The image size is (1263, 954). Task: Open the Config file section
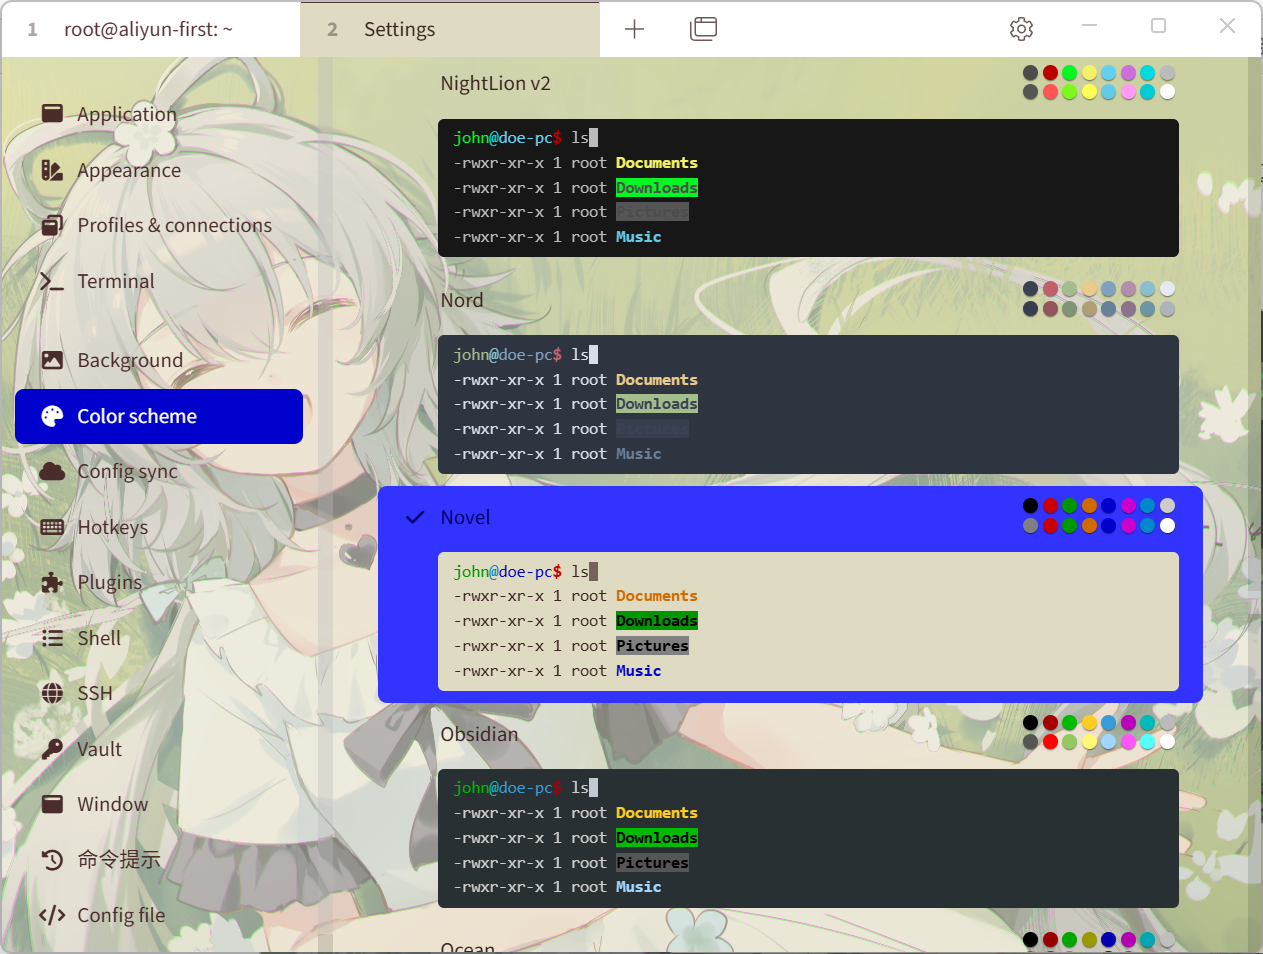[159, 915]
